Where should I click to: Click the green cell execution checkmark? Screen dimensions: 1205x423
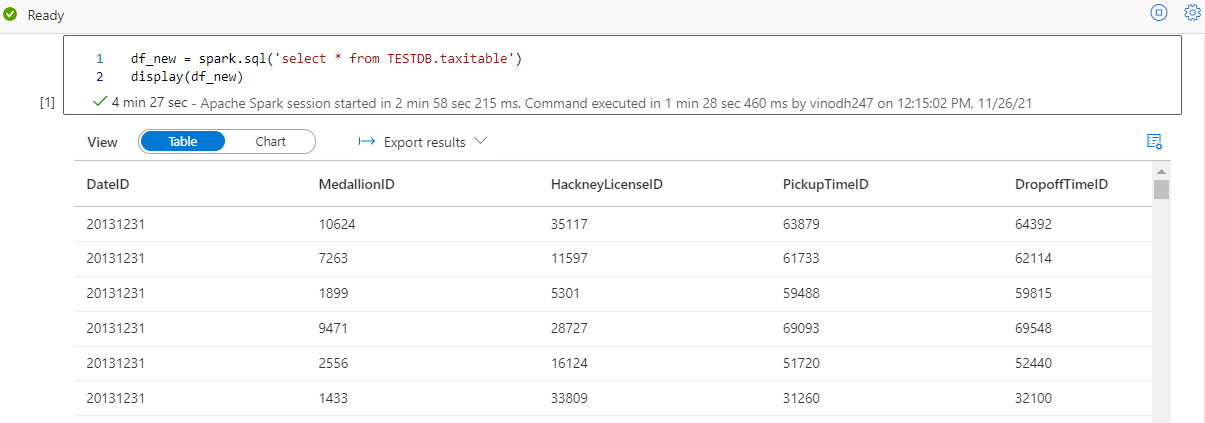click(99, 102)
